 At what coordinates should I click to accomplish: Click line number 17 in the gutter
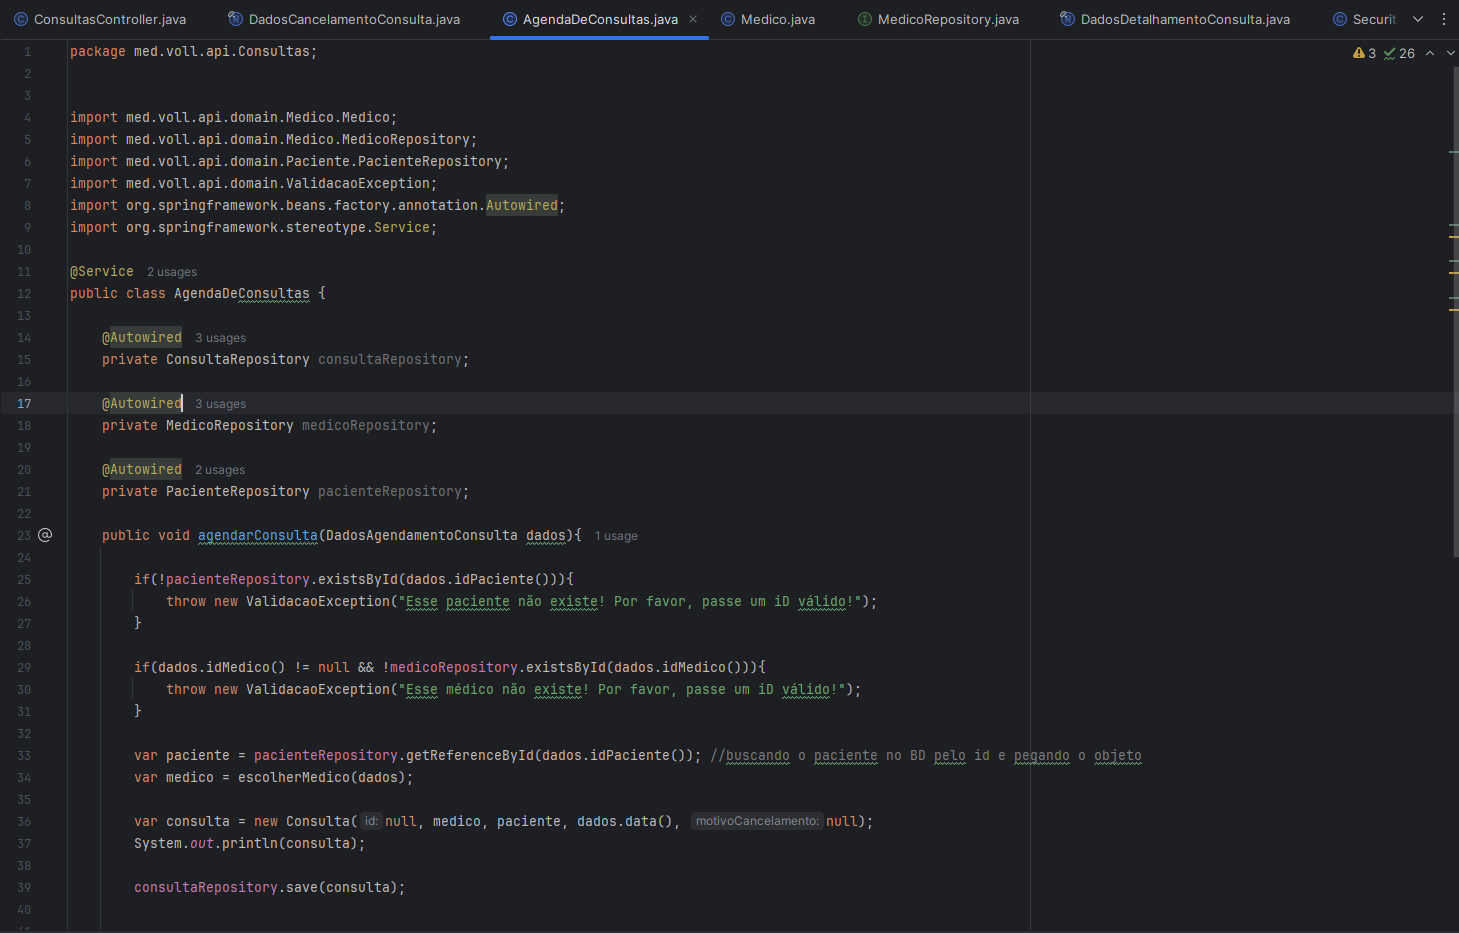point(24,403)
